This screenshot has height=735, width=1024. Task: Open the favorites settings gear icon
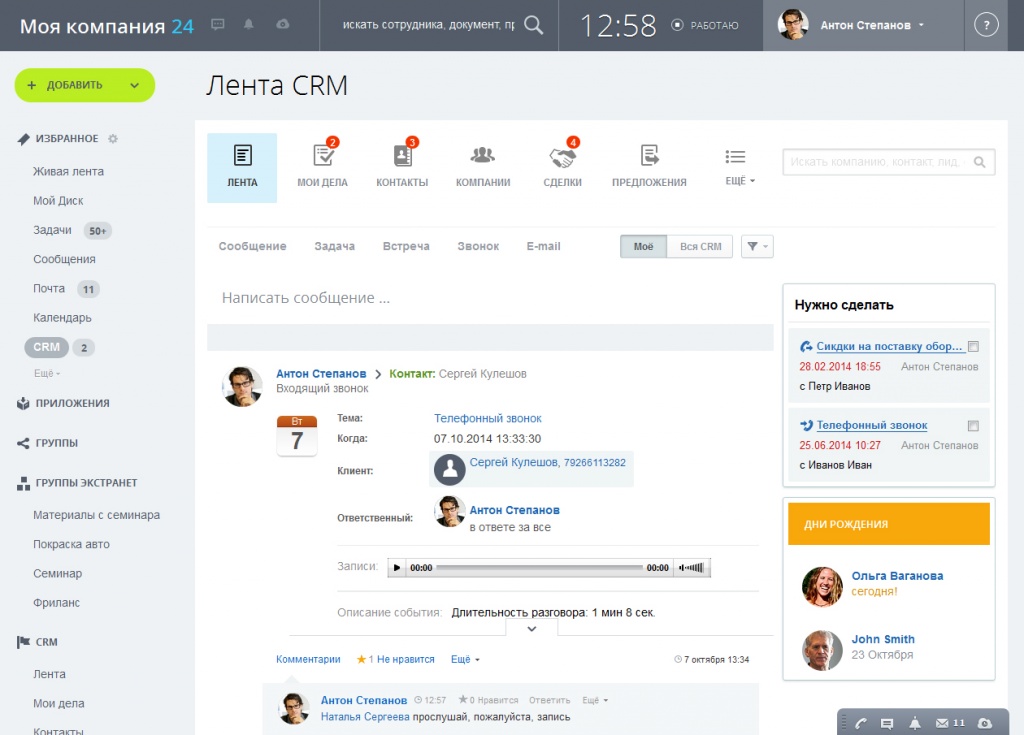113,139
